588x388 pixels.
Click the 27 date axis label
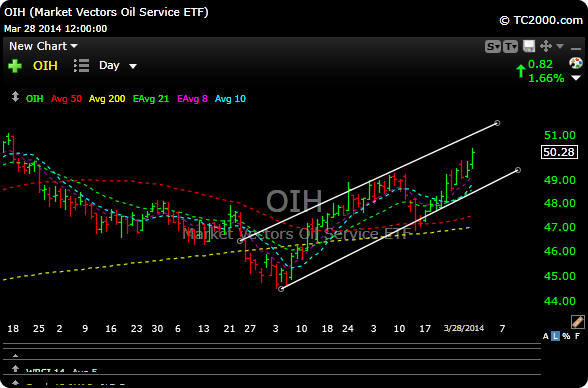pos(250,329)
